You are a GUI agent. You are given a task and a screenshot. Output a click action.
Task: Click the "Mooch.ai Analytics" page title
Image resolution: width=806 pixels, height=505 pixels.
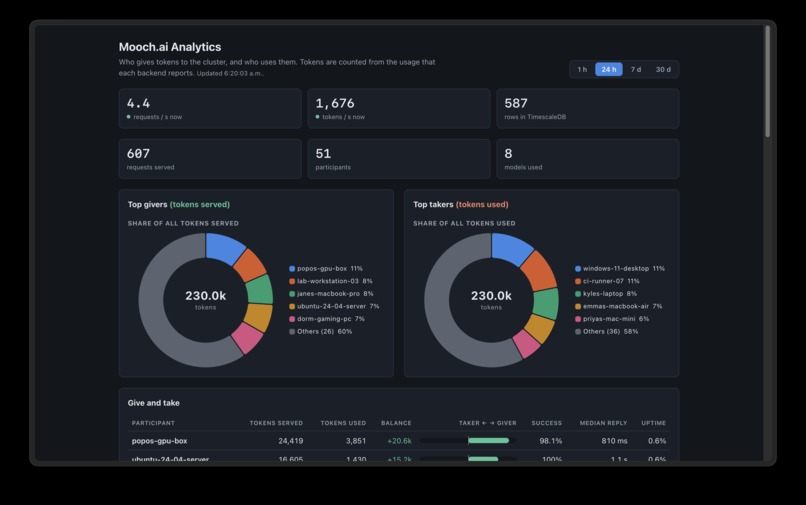click(170, 47)
